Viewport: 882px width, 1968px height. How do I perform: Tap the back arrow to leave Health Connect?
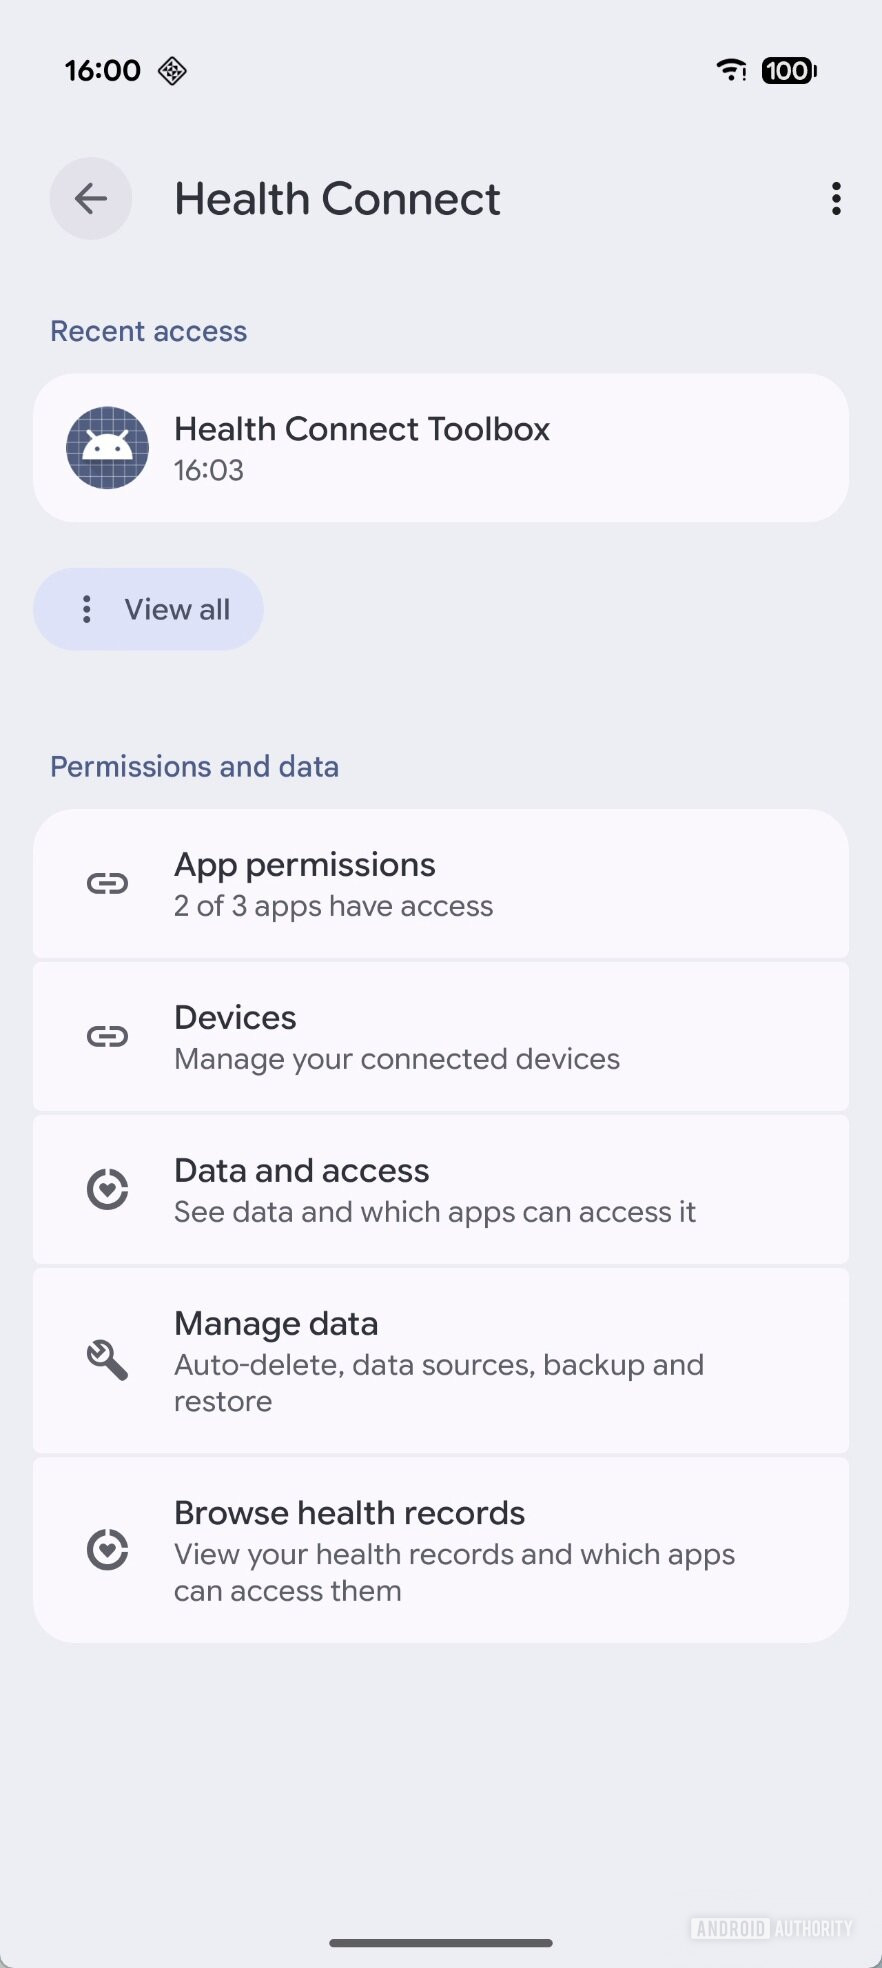(90, 198)
